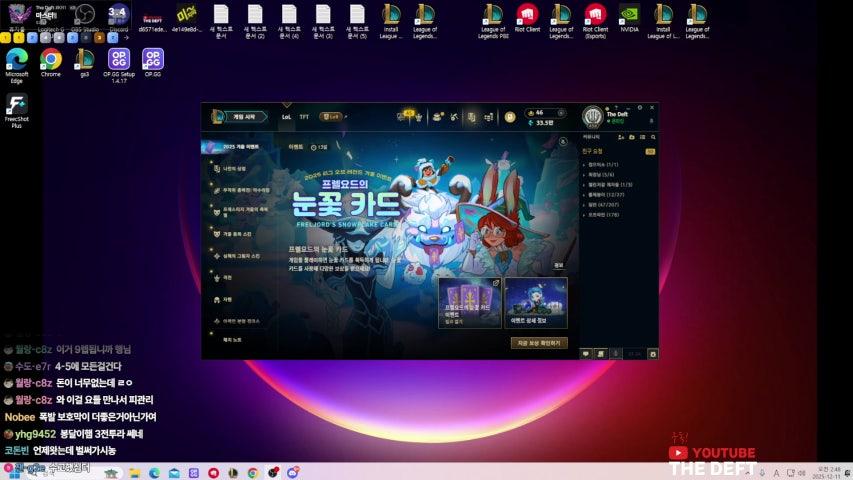Click the client settings icon at bottom-right
This screenshot has height=480, width=853.
652,353
